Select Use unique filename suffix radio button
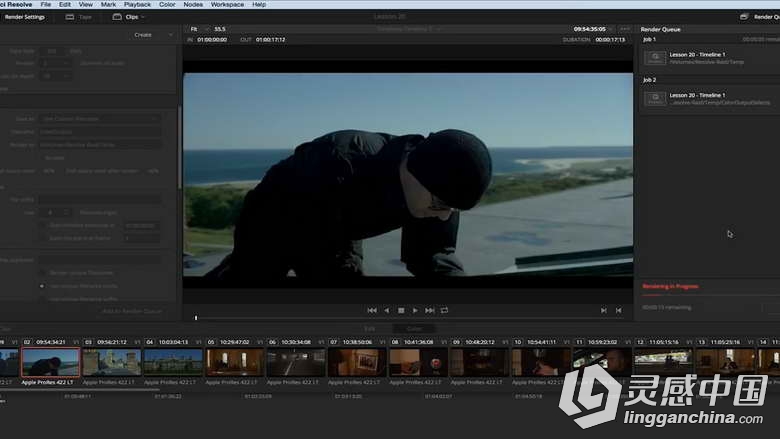 (x=42, y=299)
